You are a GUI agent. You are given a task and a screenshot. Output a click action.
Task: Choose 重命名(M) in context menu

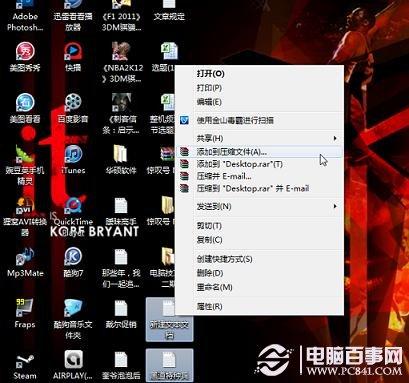[259, 287]
